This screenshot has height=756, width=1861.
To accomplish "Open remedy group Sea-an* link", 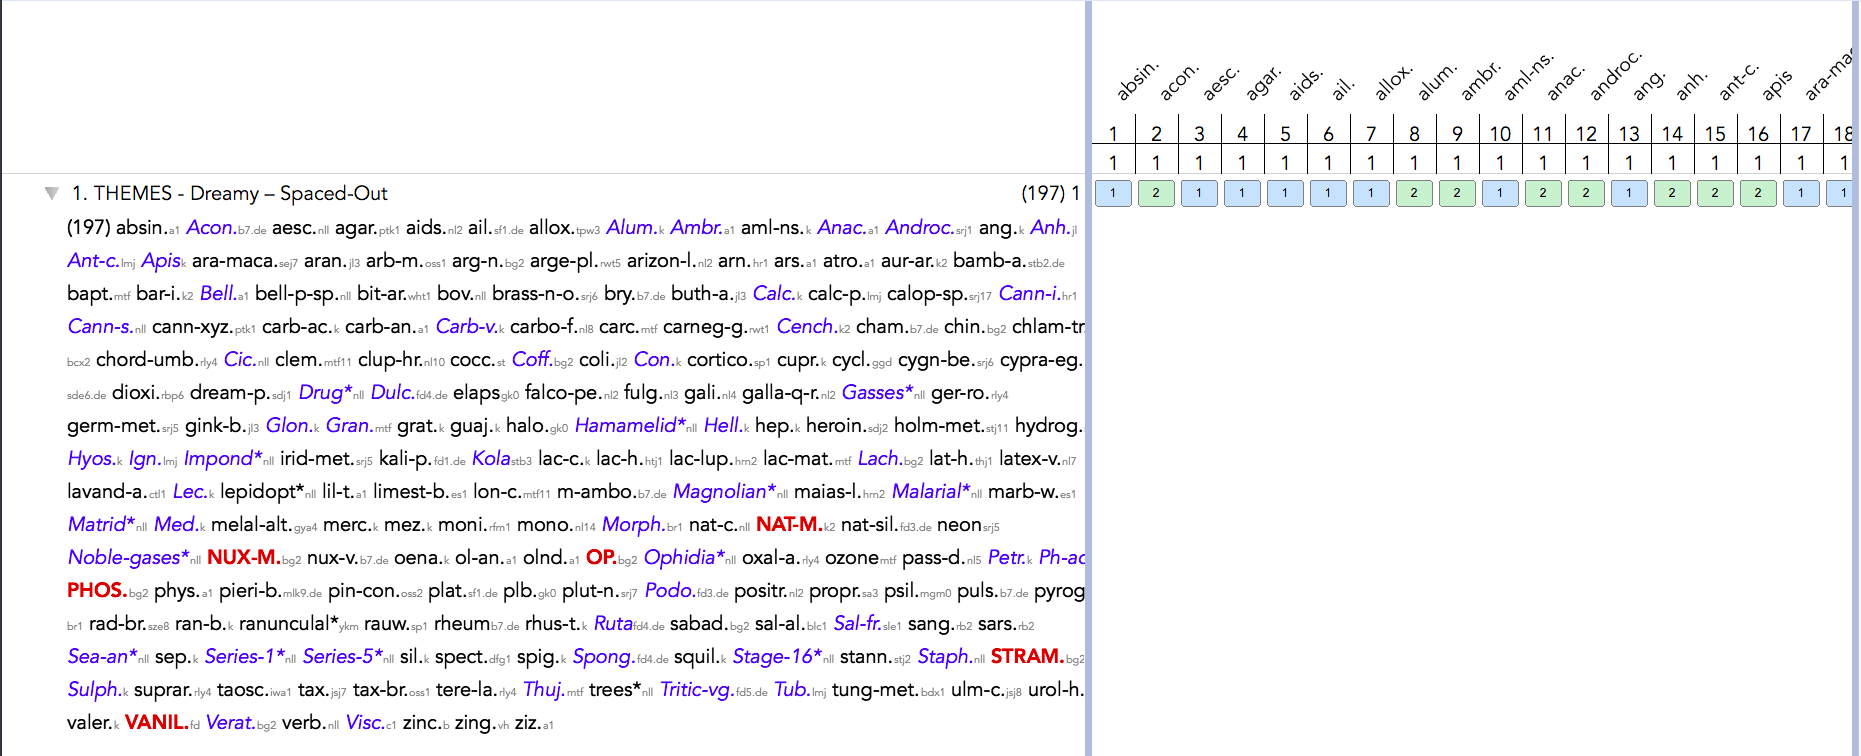I will (x=102, y=656).
